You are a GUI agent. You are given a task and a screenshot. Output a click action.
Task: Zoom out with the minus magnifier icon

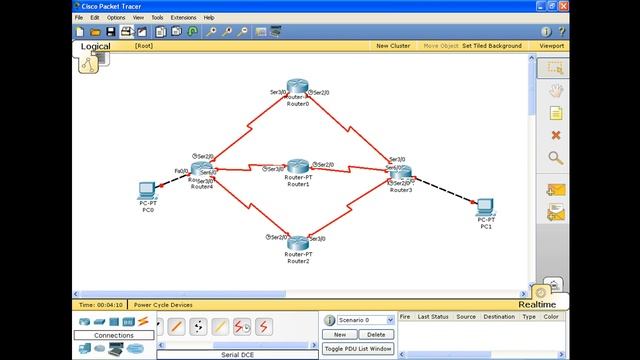[x=242, y=32]
